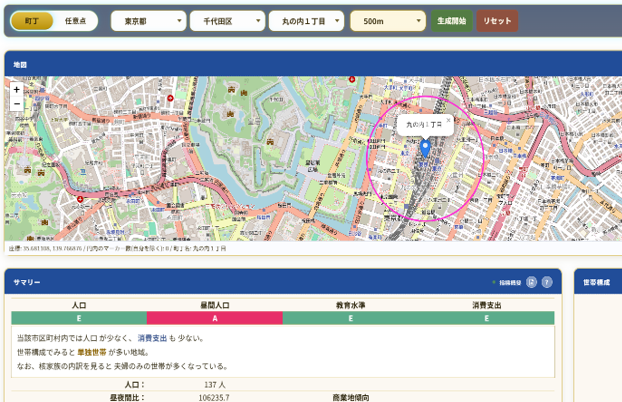Click the 地図 panel title
Screen dimensions: 622x402
pyautogui.click(x=20, y=65)
